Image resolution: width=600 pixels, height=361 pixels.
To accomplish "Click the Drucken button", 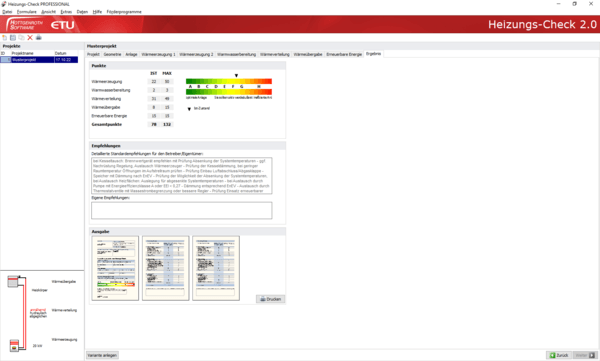I will [271, 299].
